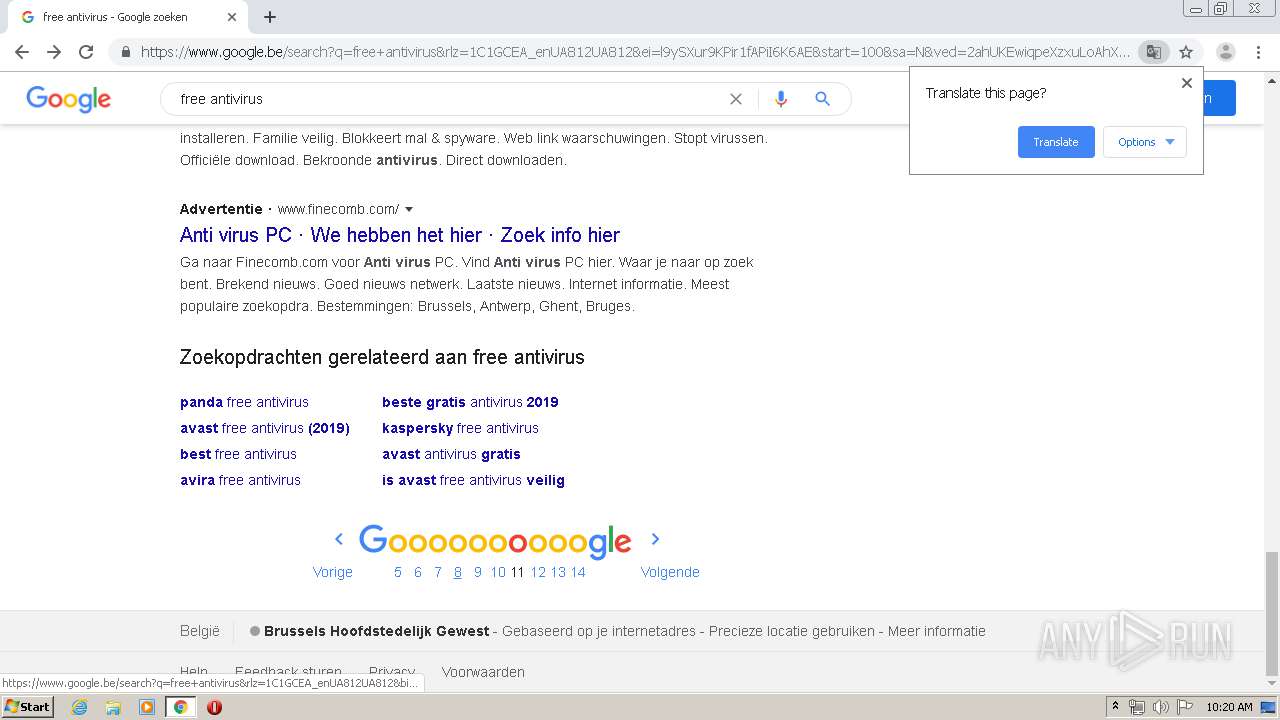Click the previous page chevron arrow
Viewport: 1280px width, 720px height.
click(x=339, y=539)
